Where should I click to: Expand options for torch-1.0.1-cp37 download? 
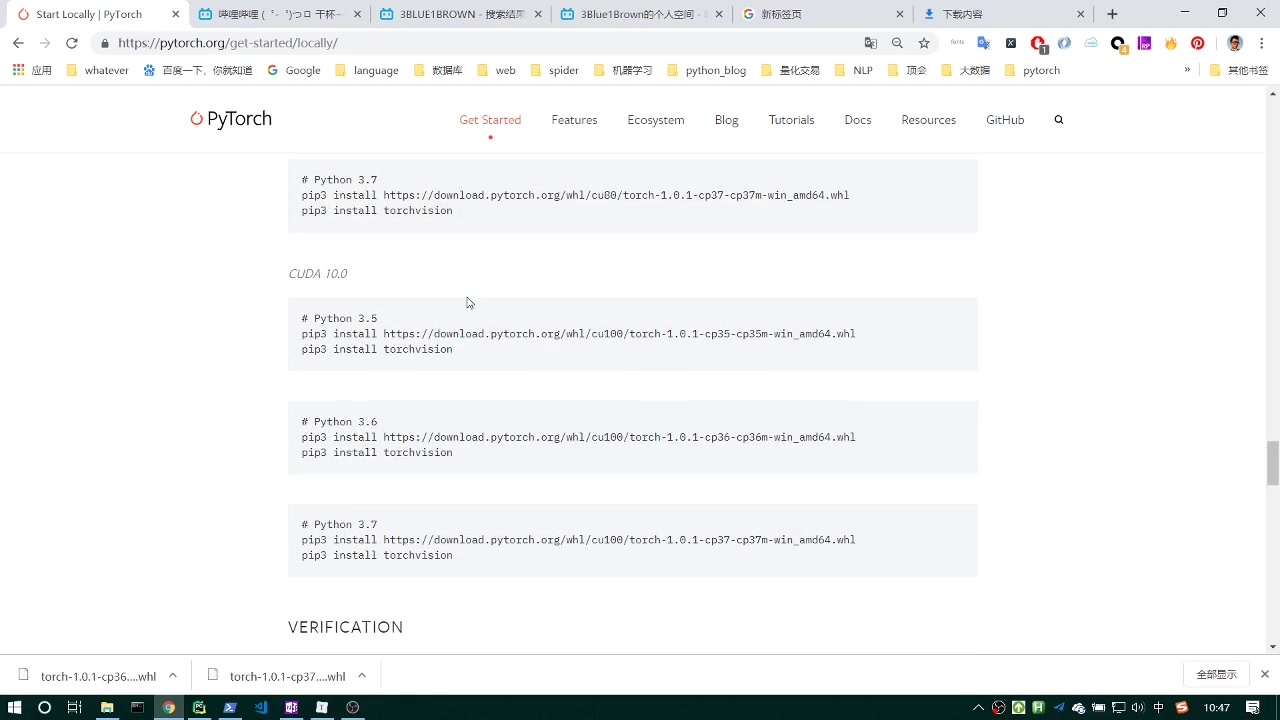(361, 676)
